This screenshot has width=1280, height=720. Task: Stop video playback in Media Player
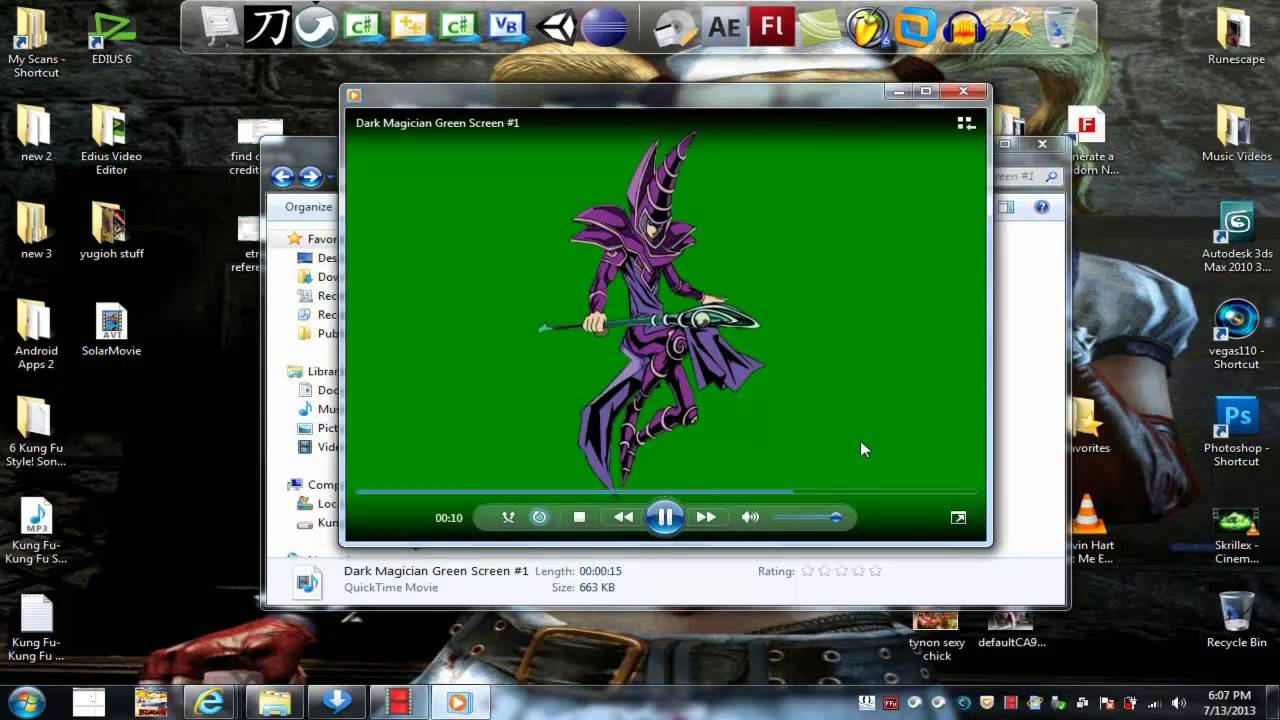[x=579, y=517]
